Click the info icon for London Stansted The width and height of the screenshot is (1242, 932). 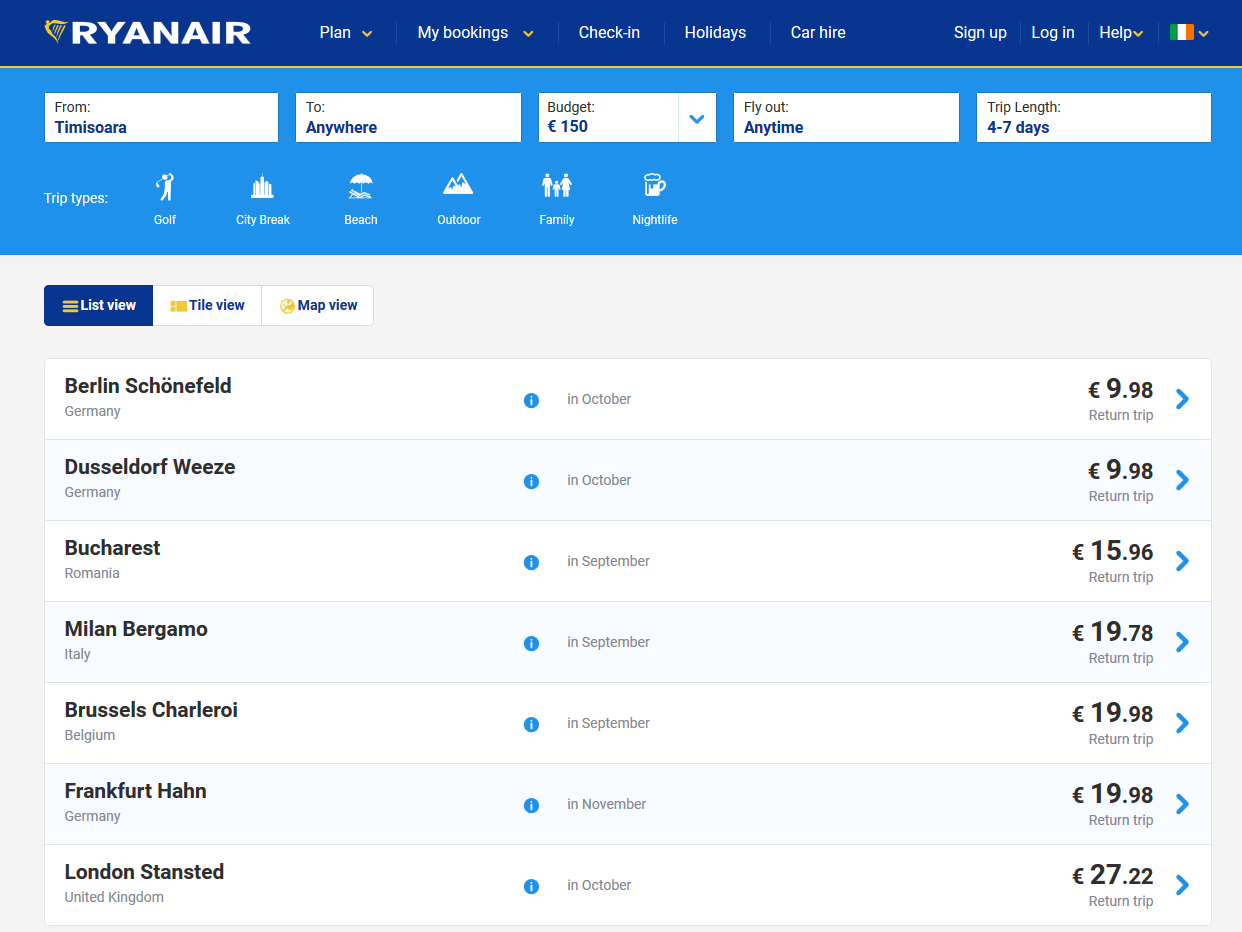(531, 886)
